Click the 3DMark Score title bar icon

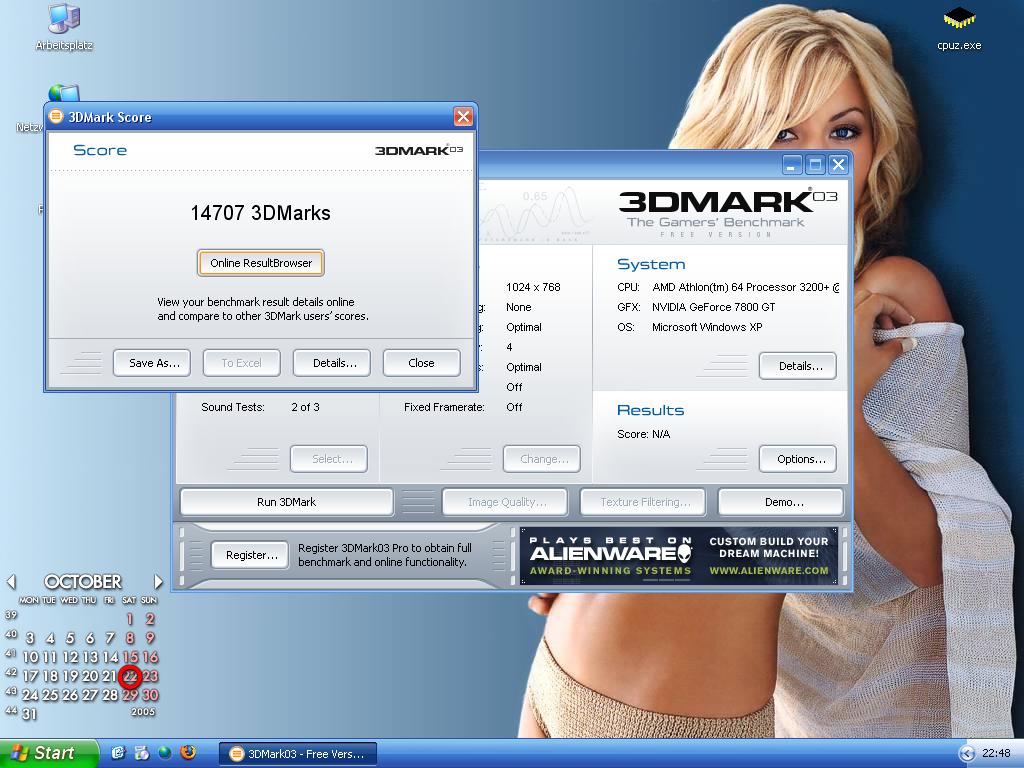[57, 117]
